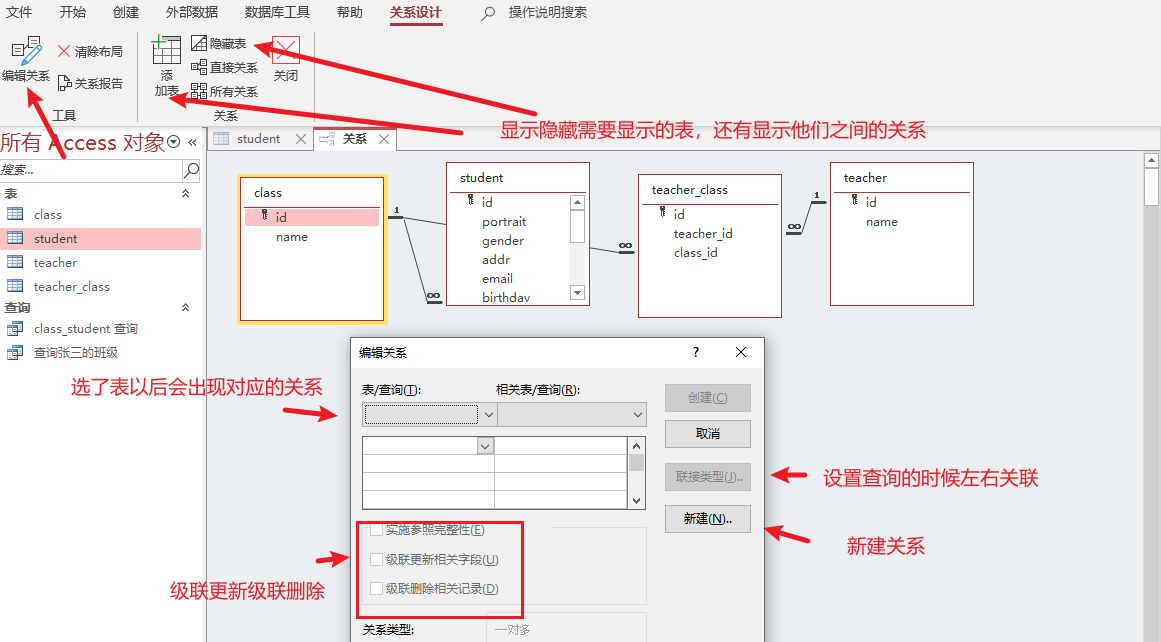Select the teacher table icon in navigation
Image resolution: width=1161 pixels, height=642 pixels.
click(15, 262)
